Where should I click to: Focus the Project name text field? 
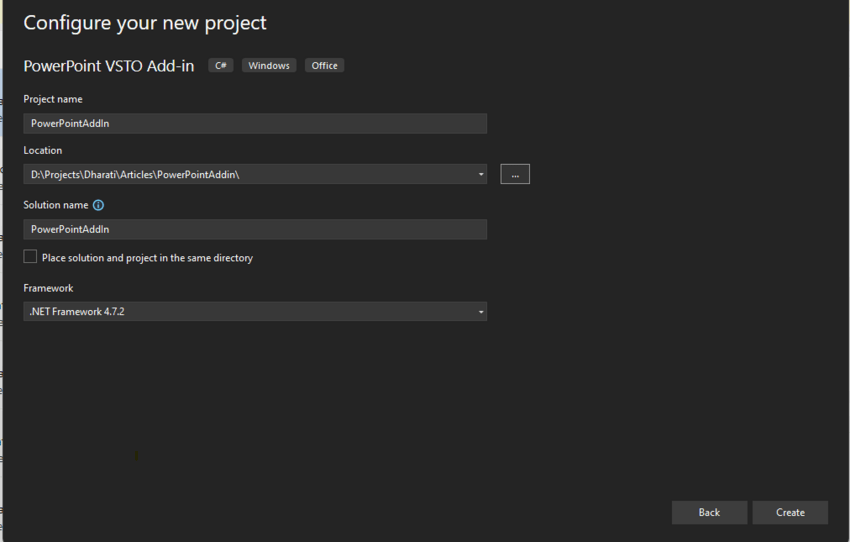coord(255,123)
